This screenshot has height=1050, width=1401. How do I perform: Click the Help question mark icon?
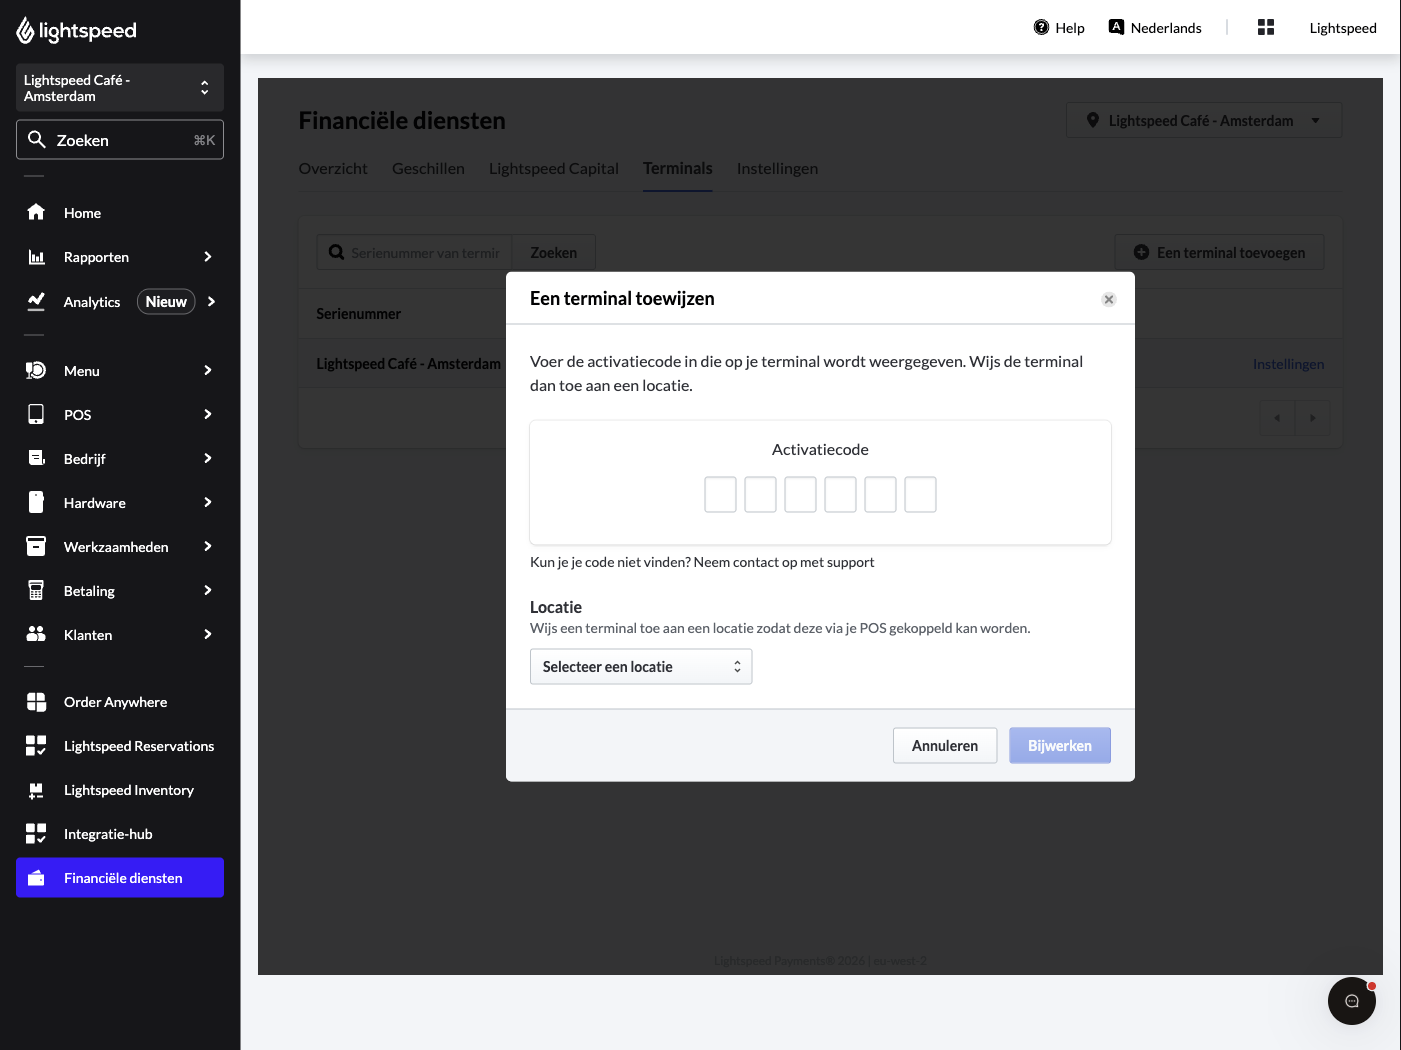coord(1041,27)
